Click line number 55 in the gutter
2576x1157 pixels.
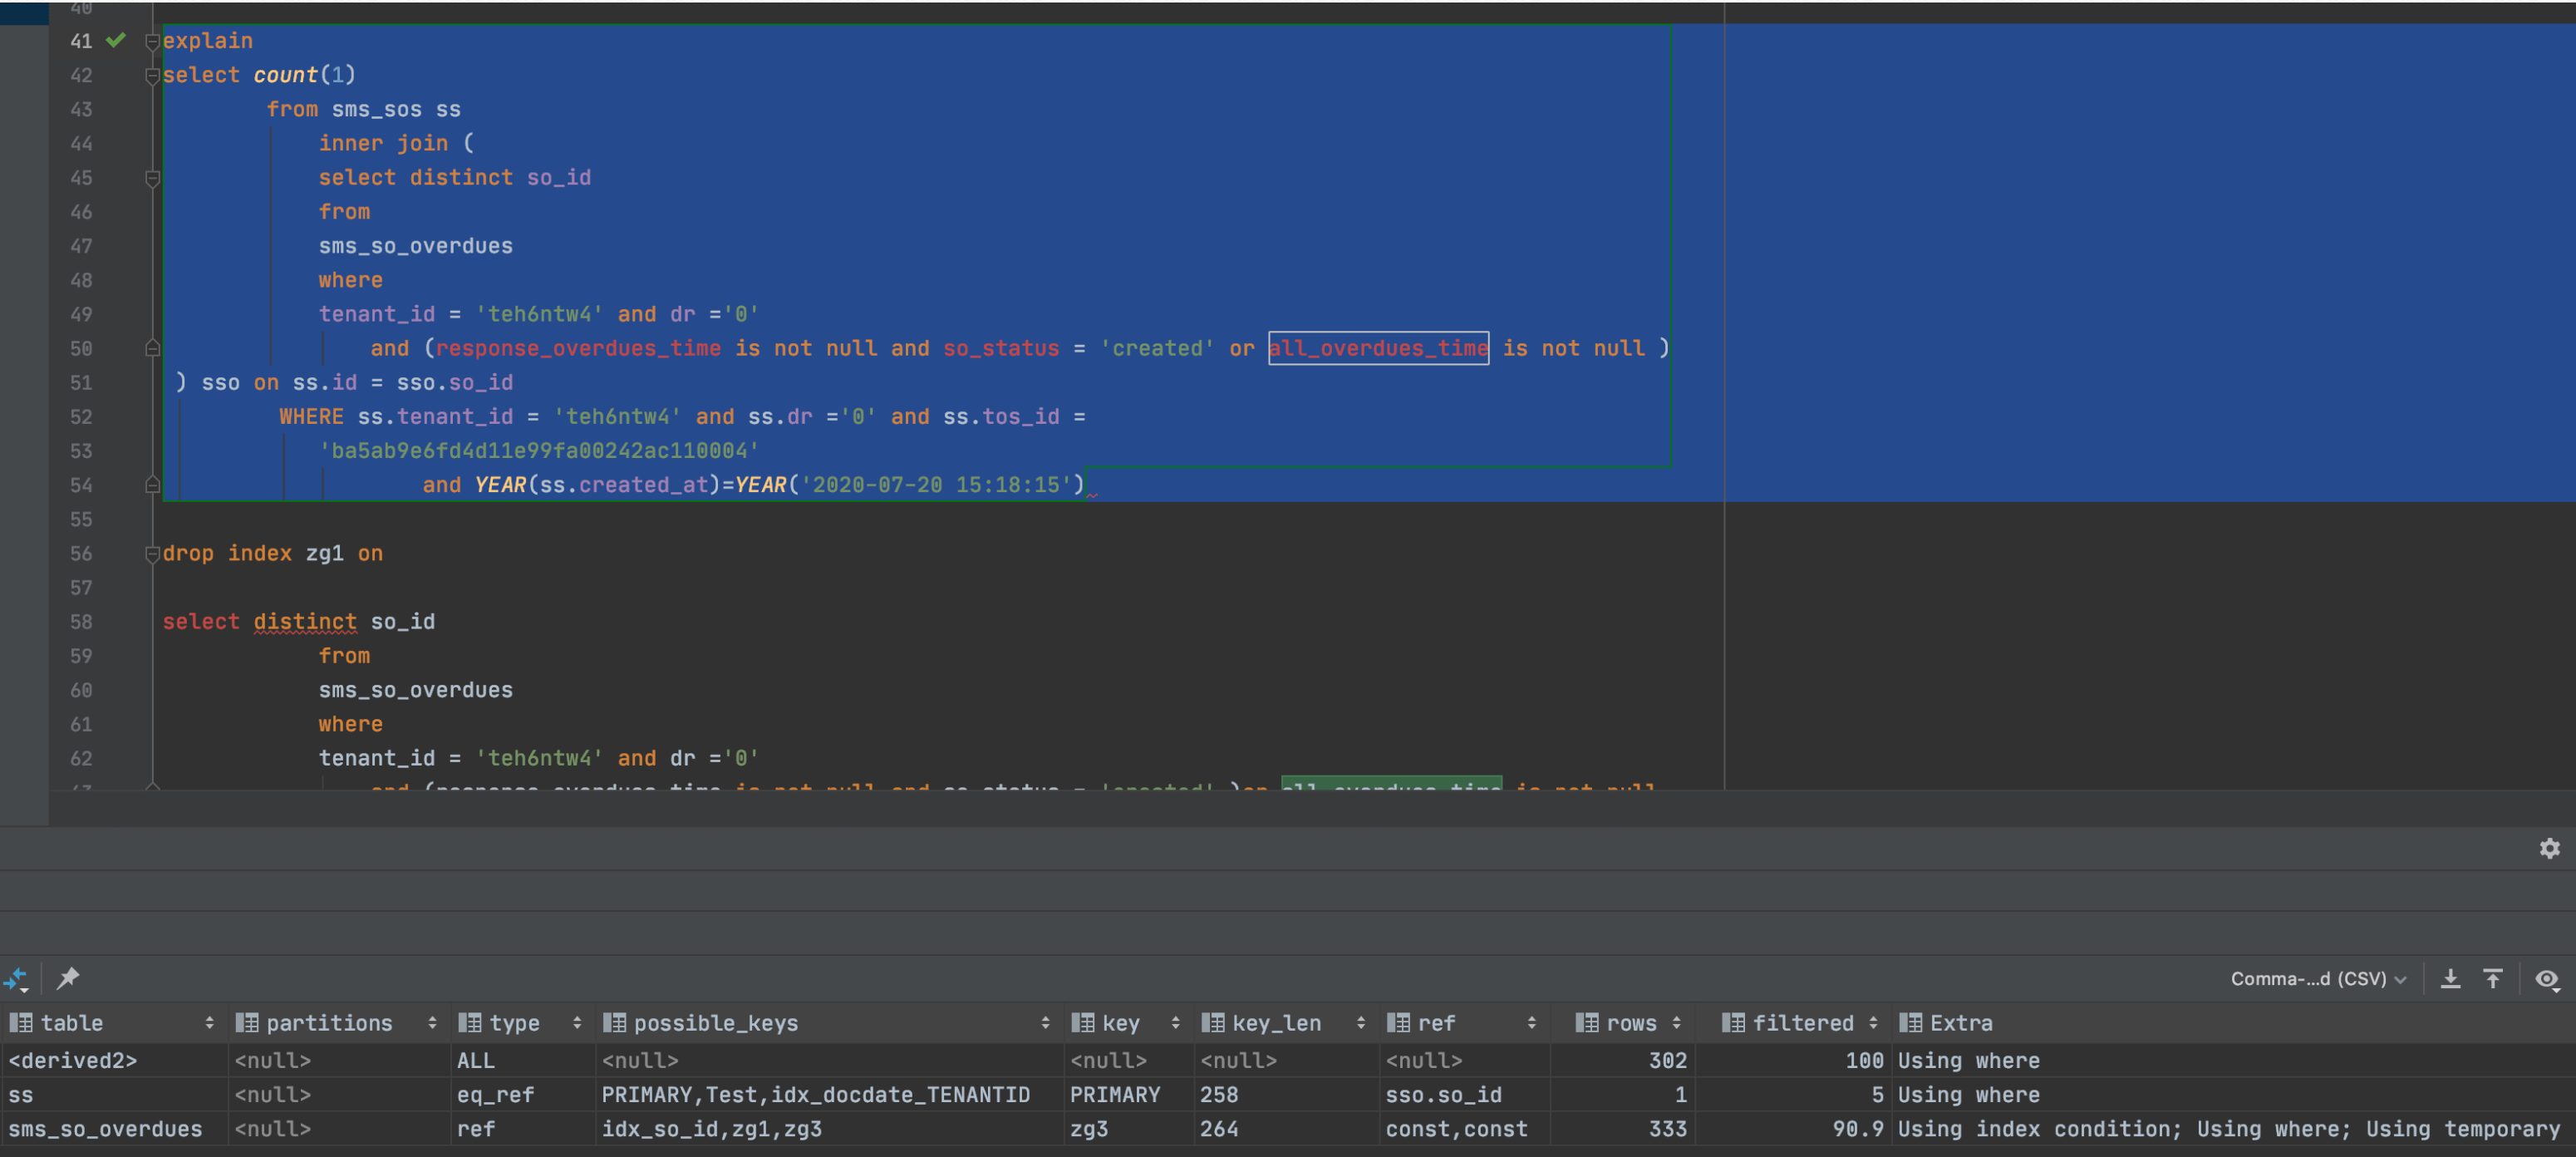click(x=81, y=520)
